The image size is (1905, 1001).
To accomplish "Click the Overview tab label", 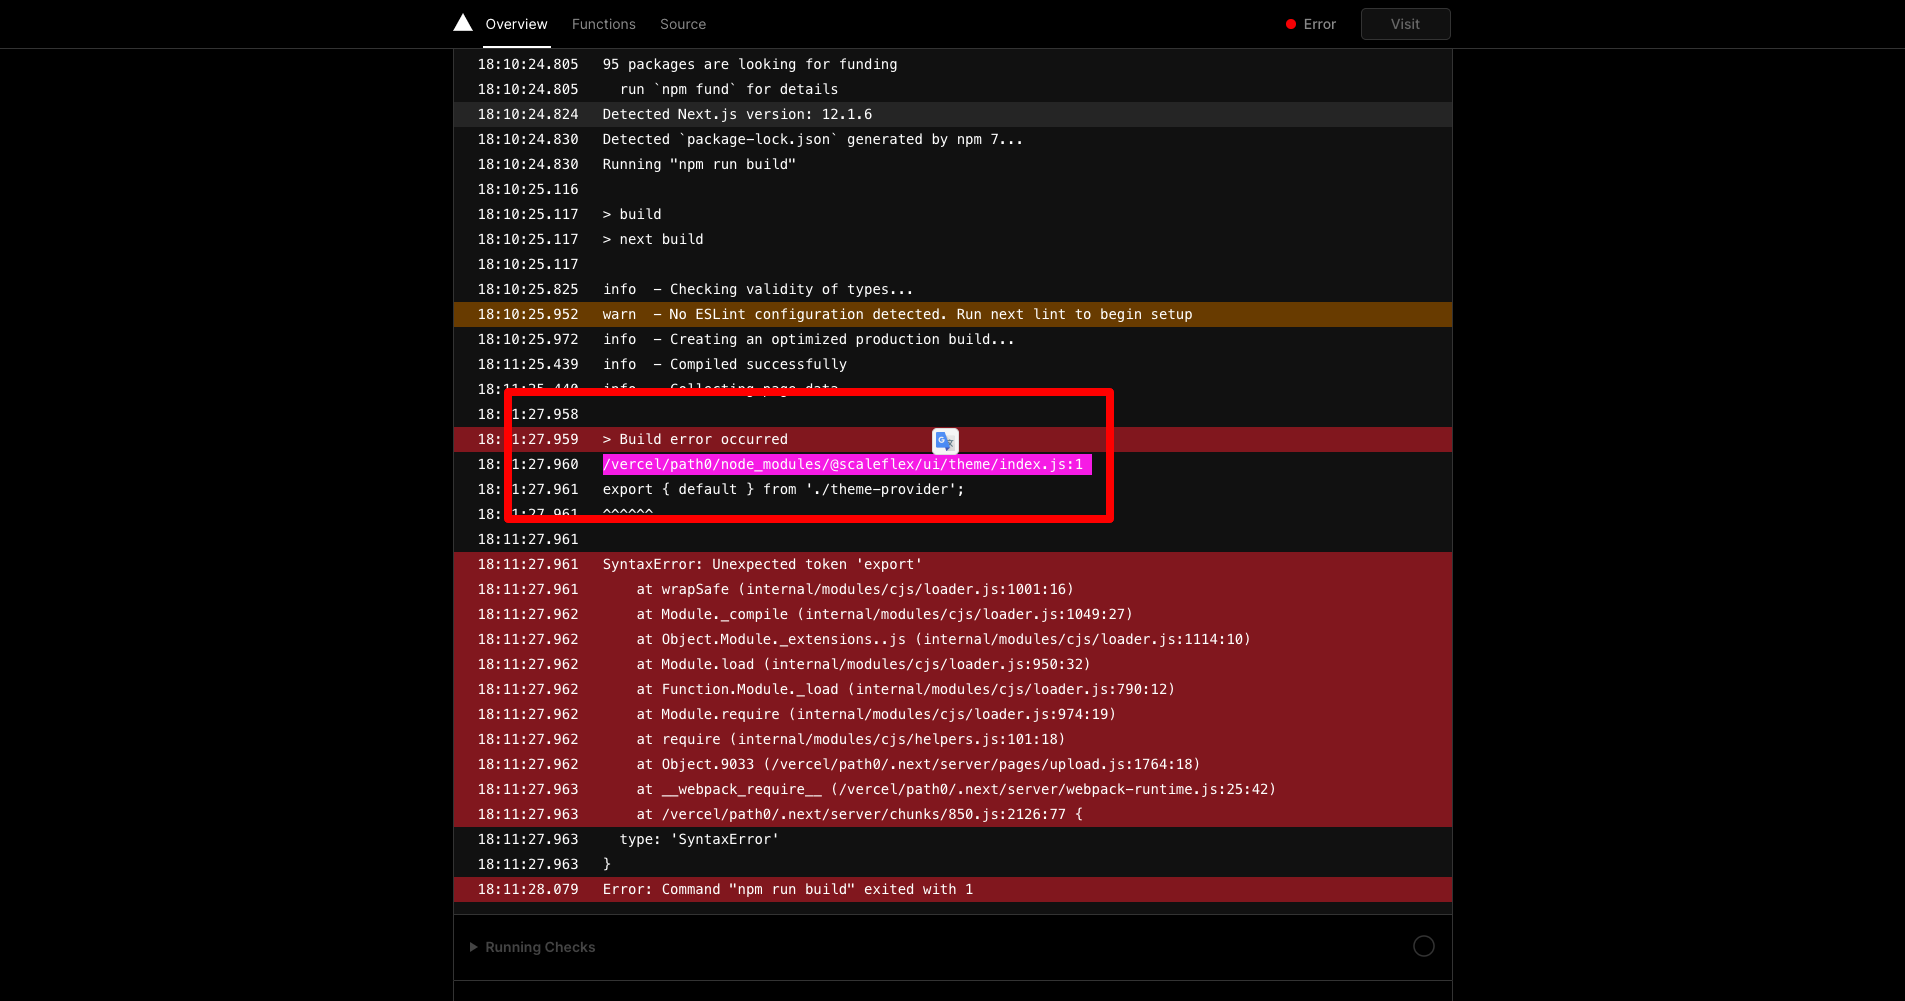I will point(516,24).
